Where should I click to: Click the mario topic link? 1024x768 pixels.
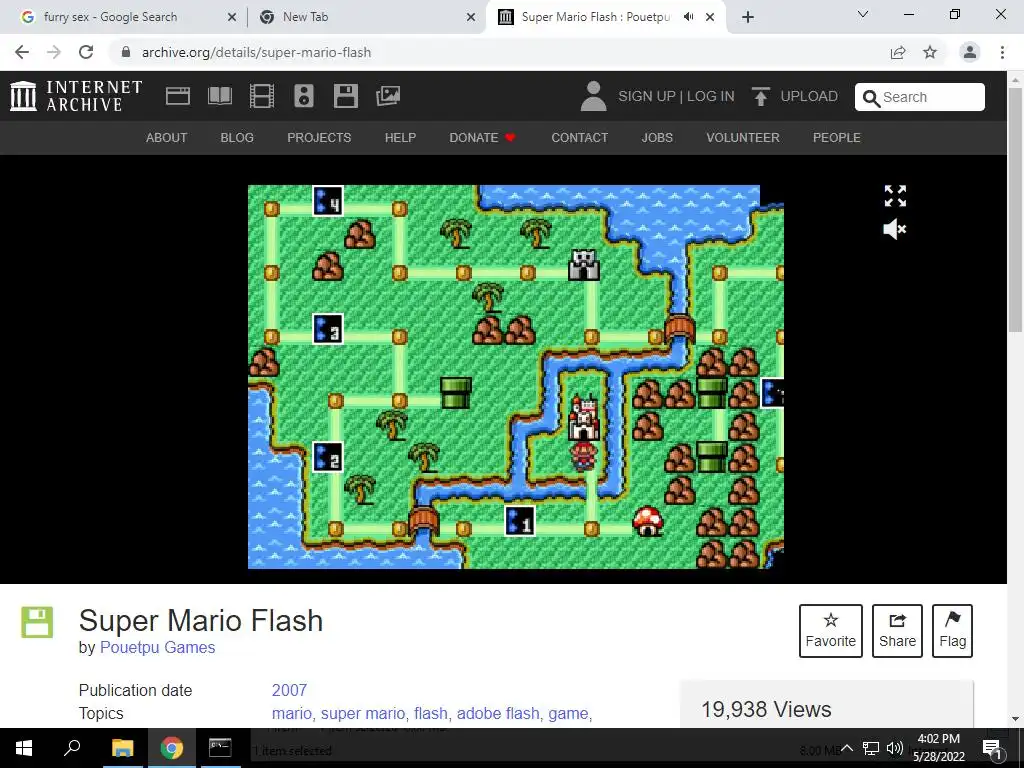pos(291,713)
